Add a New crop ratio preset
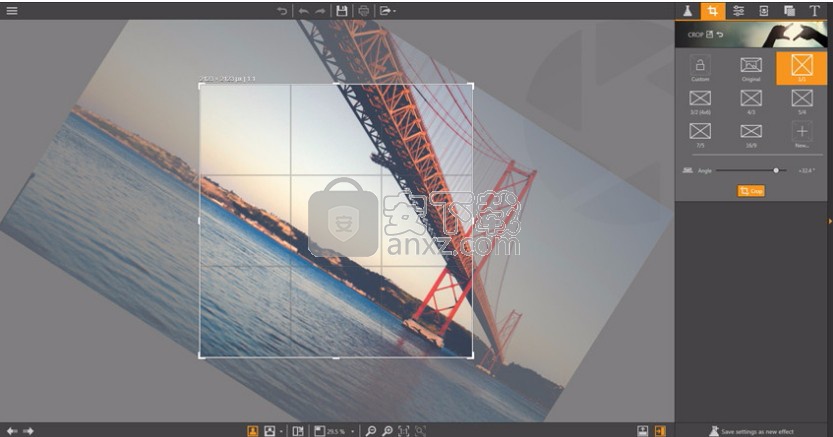This screenshot has height=437, width=833. (x=802, y=135)
